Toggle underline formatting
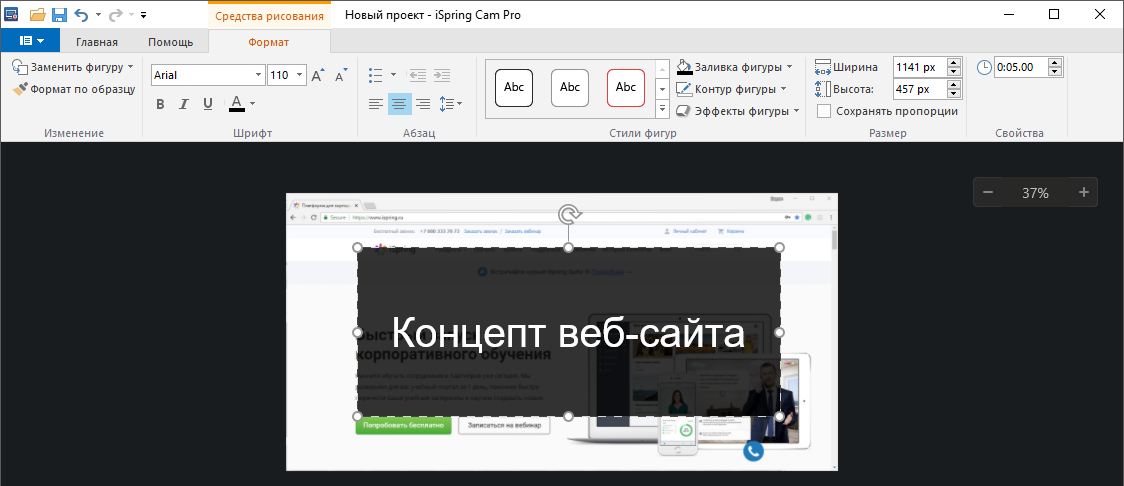1124x486 pixels. click(x=208, y=104)
